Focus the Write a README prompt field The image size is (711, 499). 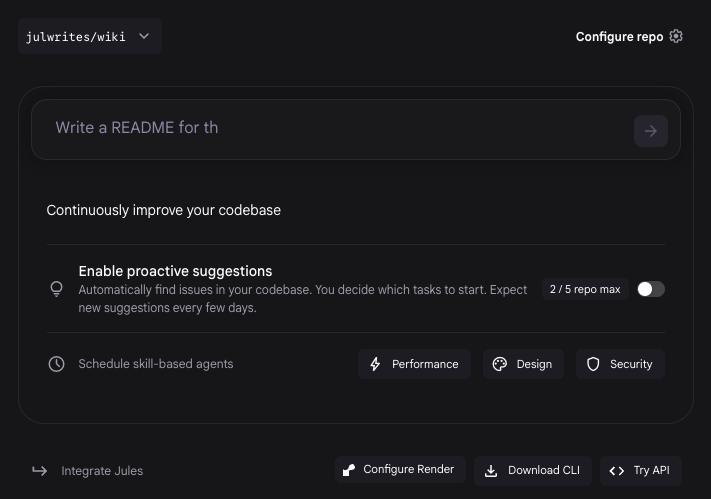coord(330,128)
